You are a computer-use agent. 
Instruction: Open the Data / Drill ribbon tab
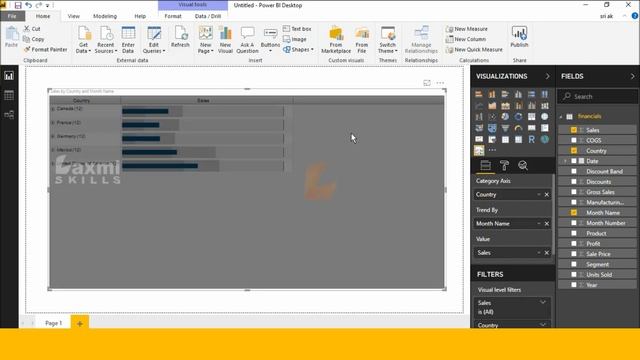coord(208,16)
